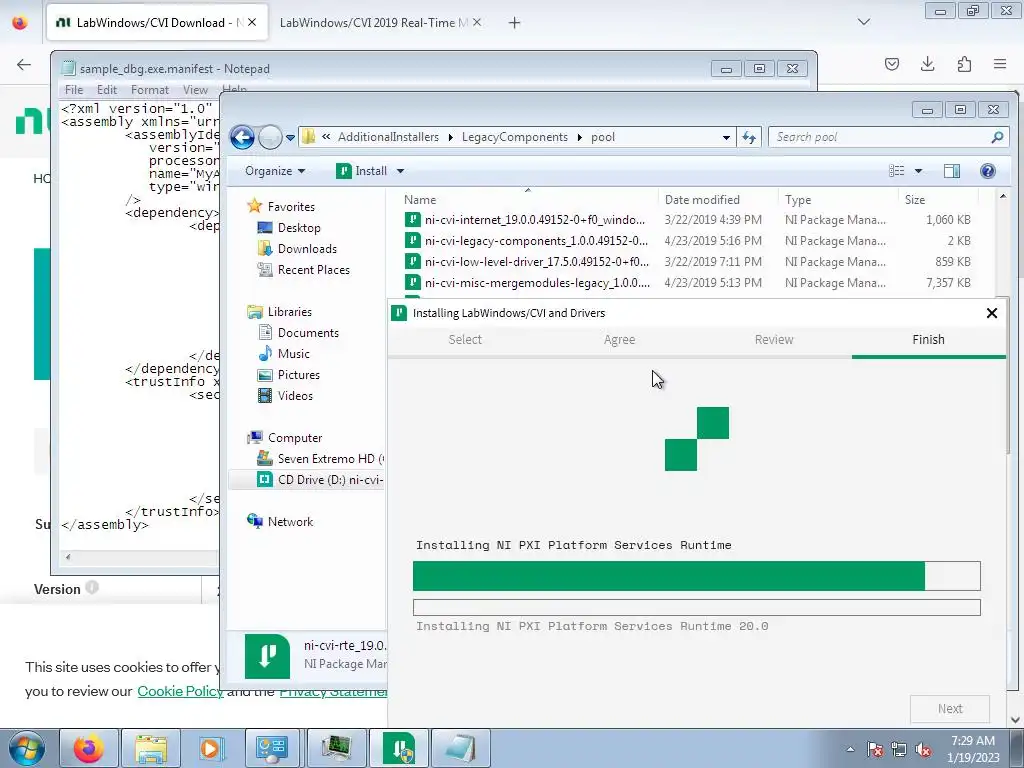
Task: Click the Next button in installer
Action: point(950,709)
